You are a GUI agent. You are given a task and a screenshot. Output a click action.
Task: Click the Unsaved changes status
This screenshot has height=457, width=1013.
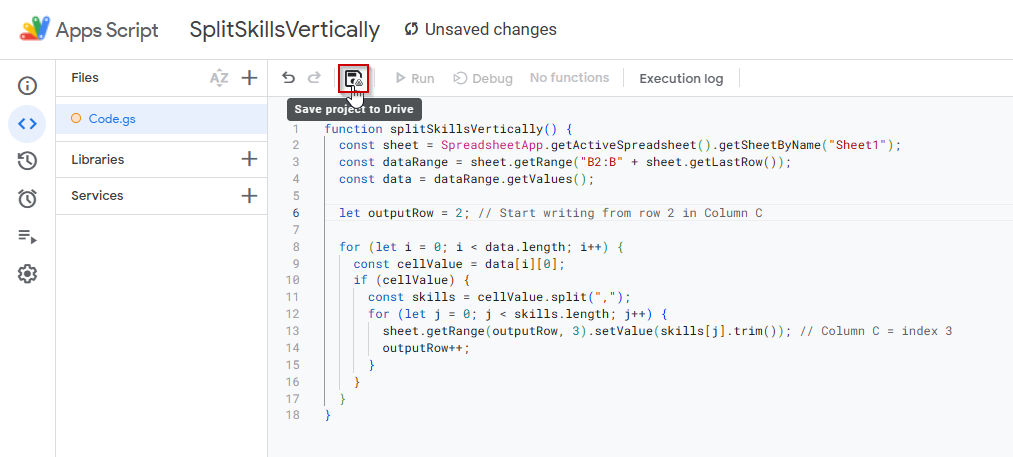click(x=481, y=29)
